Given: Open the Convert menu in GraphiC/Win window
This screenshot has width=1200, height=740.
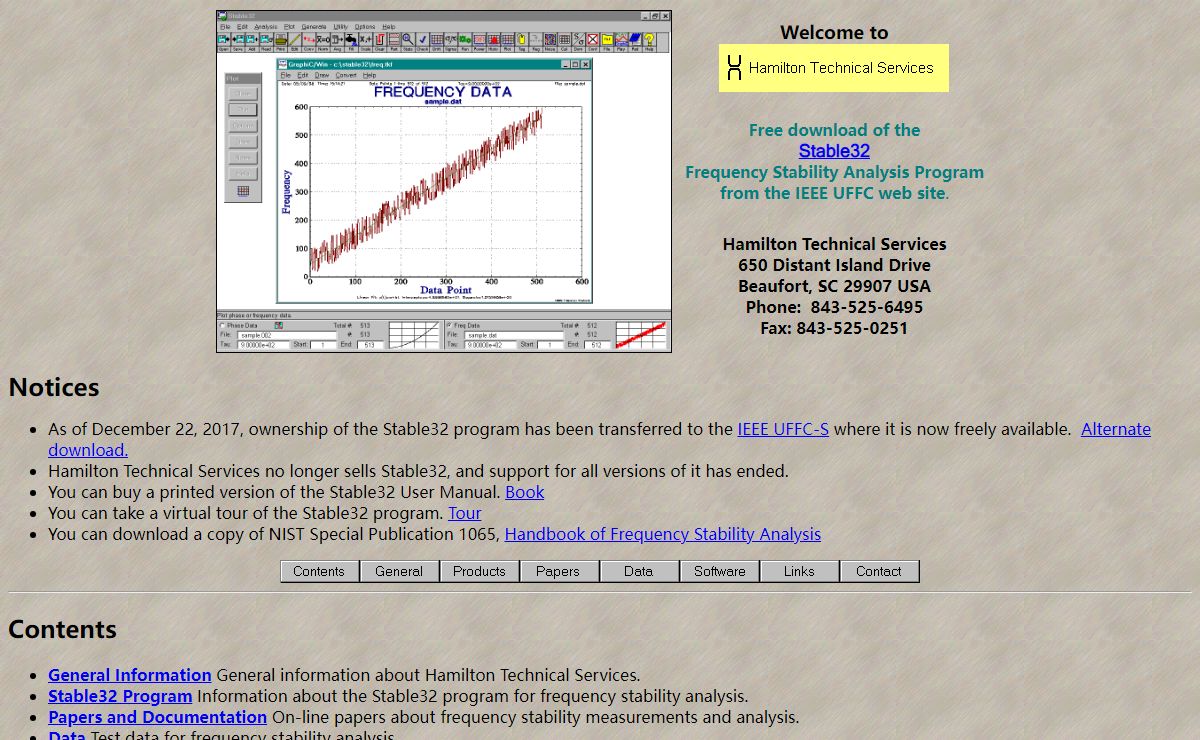Looking at the screenshot, I should [346, 75].
